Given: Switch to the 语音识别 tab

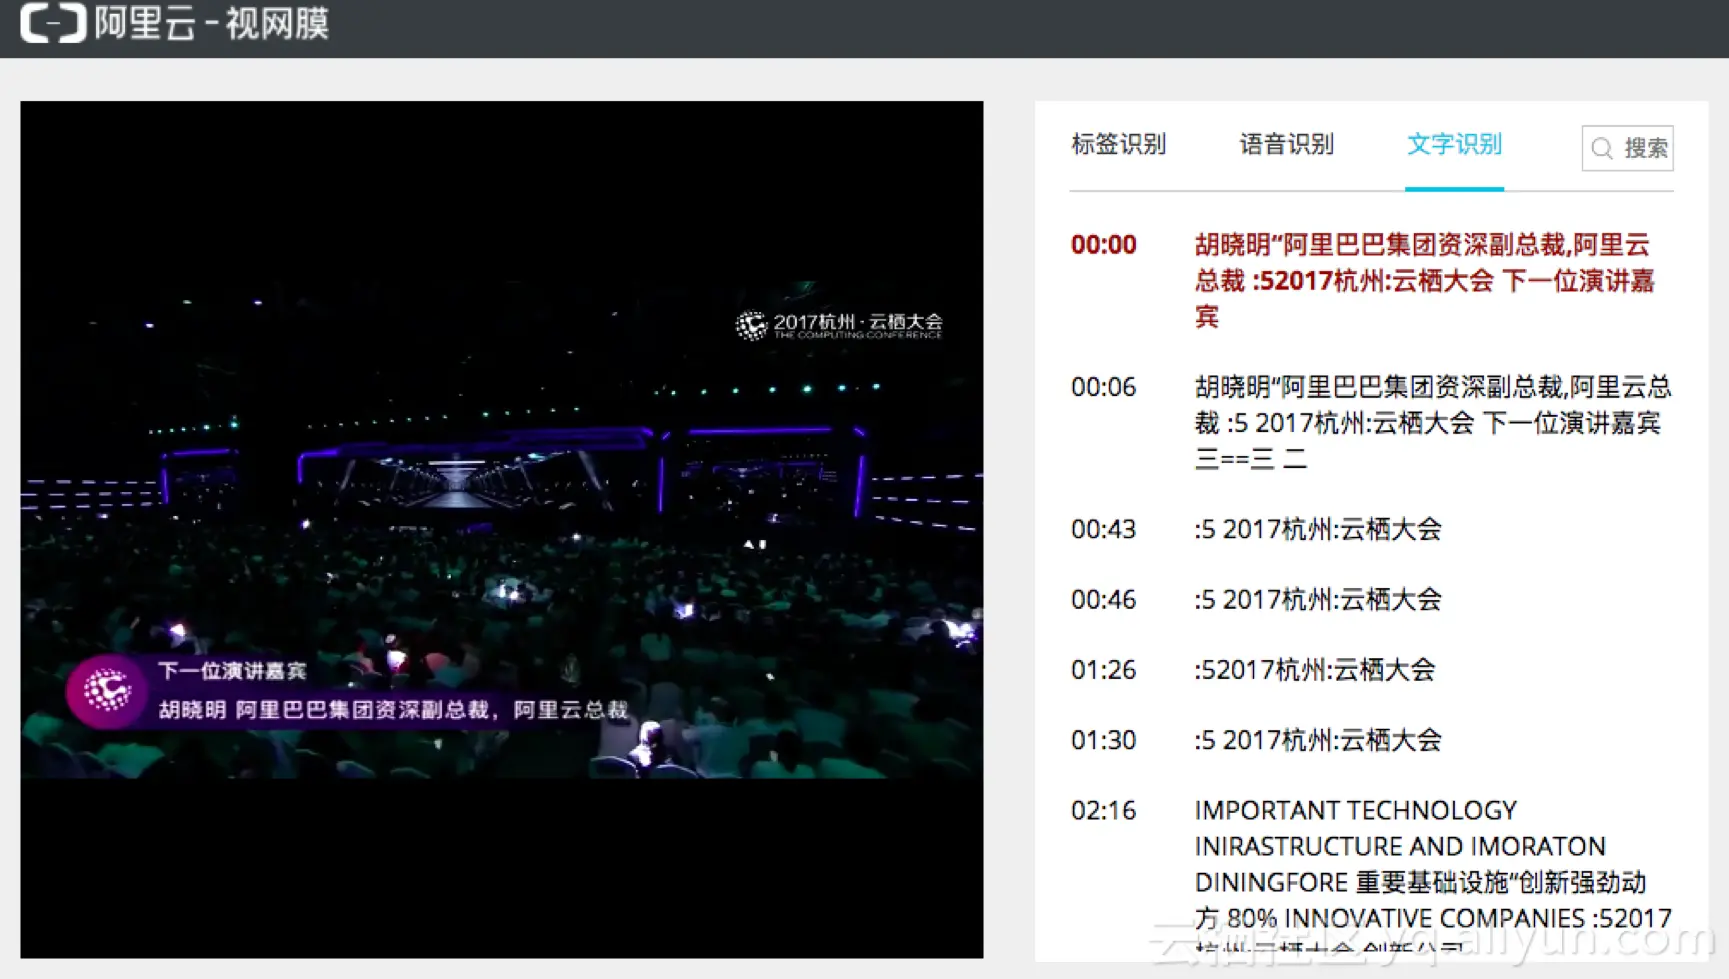Looking at the screenshot, I should [1286, 145].
